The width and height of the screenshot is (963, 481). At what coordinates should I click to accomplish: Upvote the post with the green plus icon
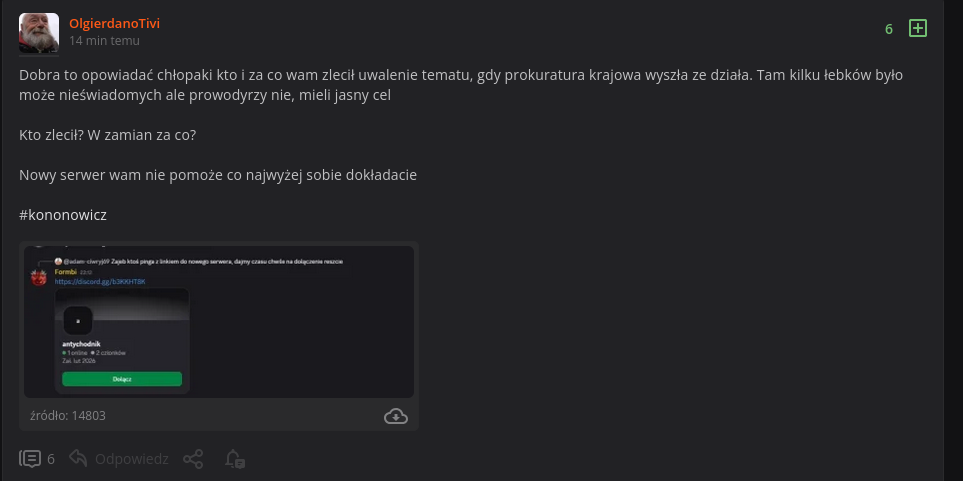[x=918, y=28]
